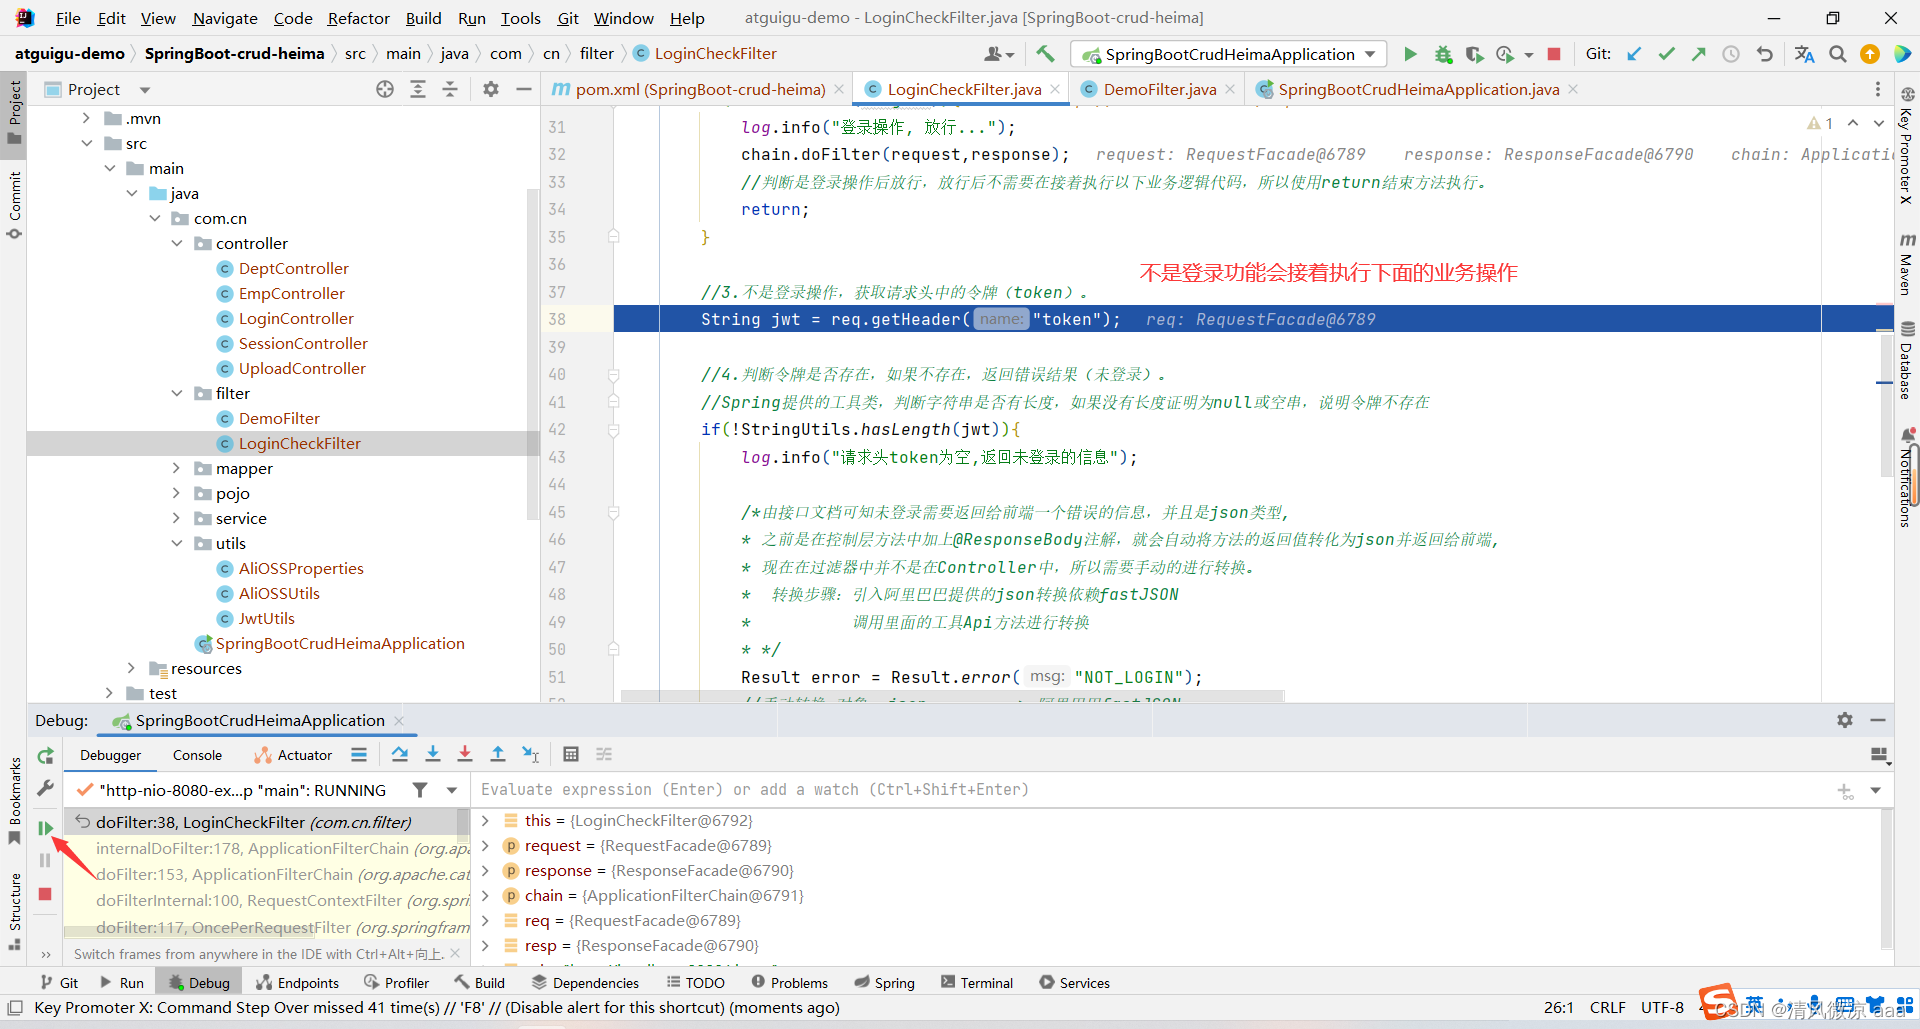This screenshot has height=1029, width=1920.
Task: Open Search Everywhere magnifier icon
Action: point(1838,54)
